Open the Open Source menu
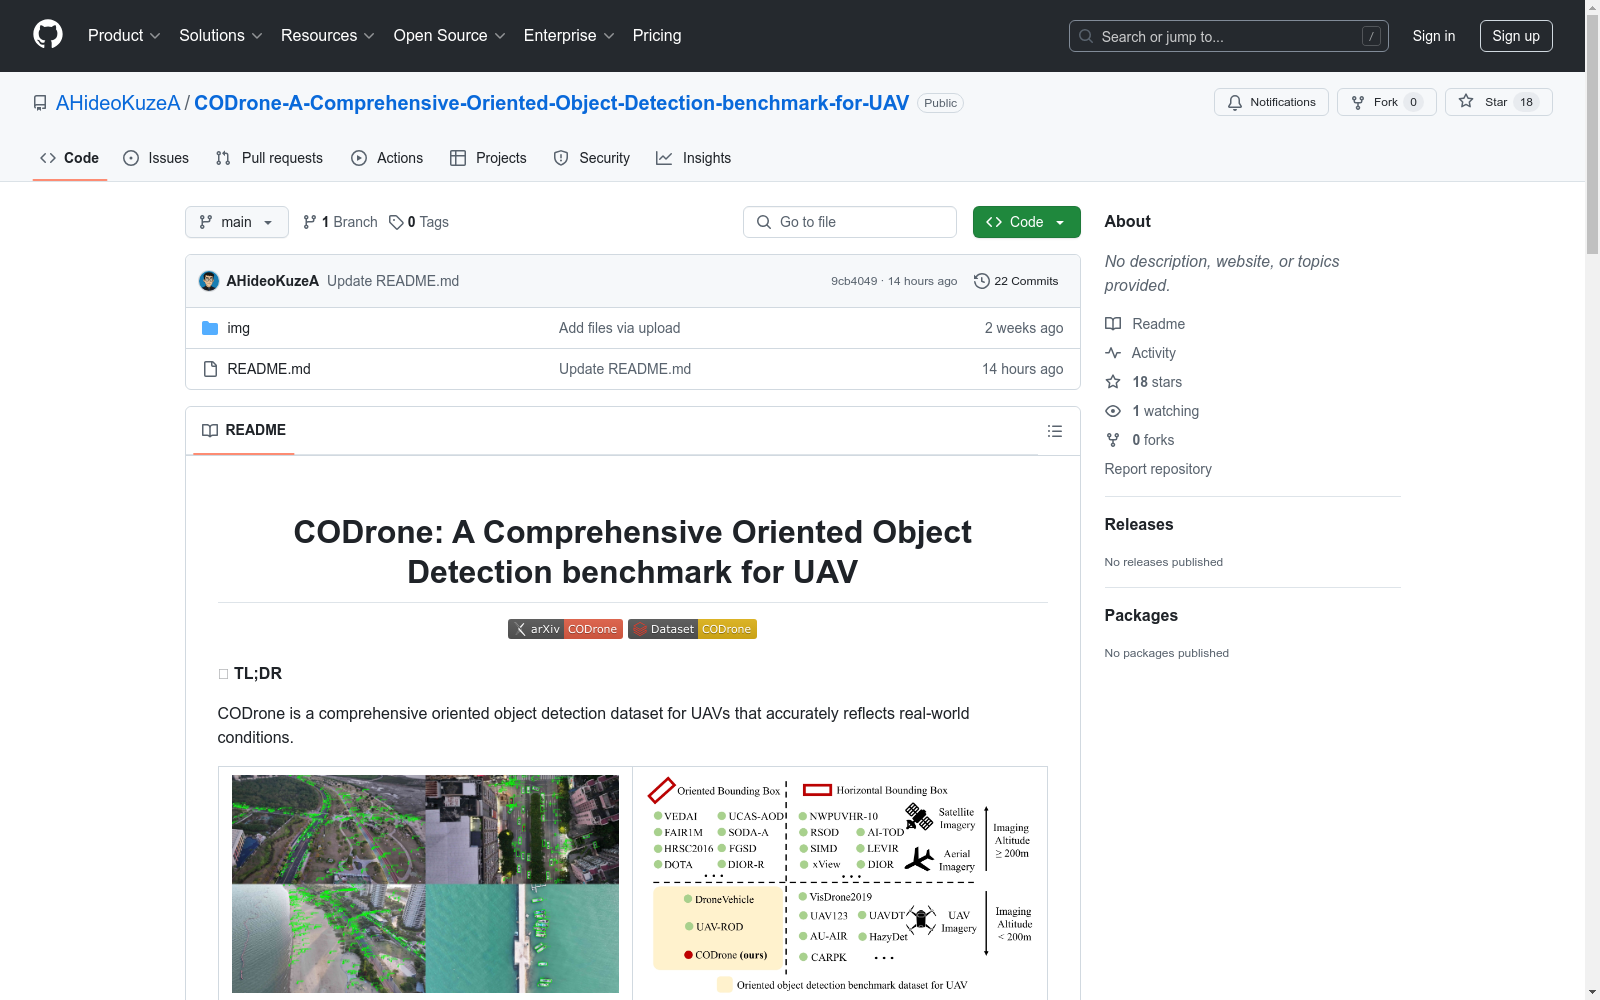 tap(449, 36)
